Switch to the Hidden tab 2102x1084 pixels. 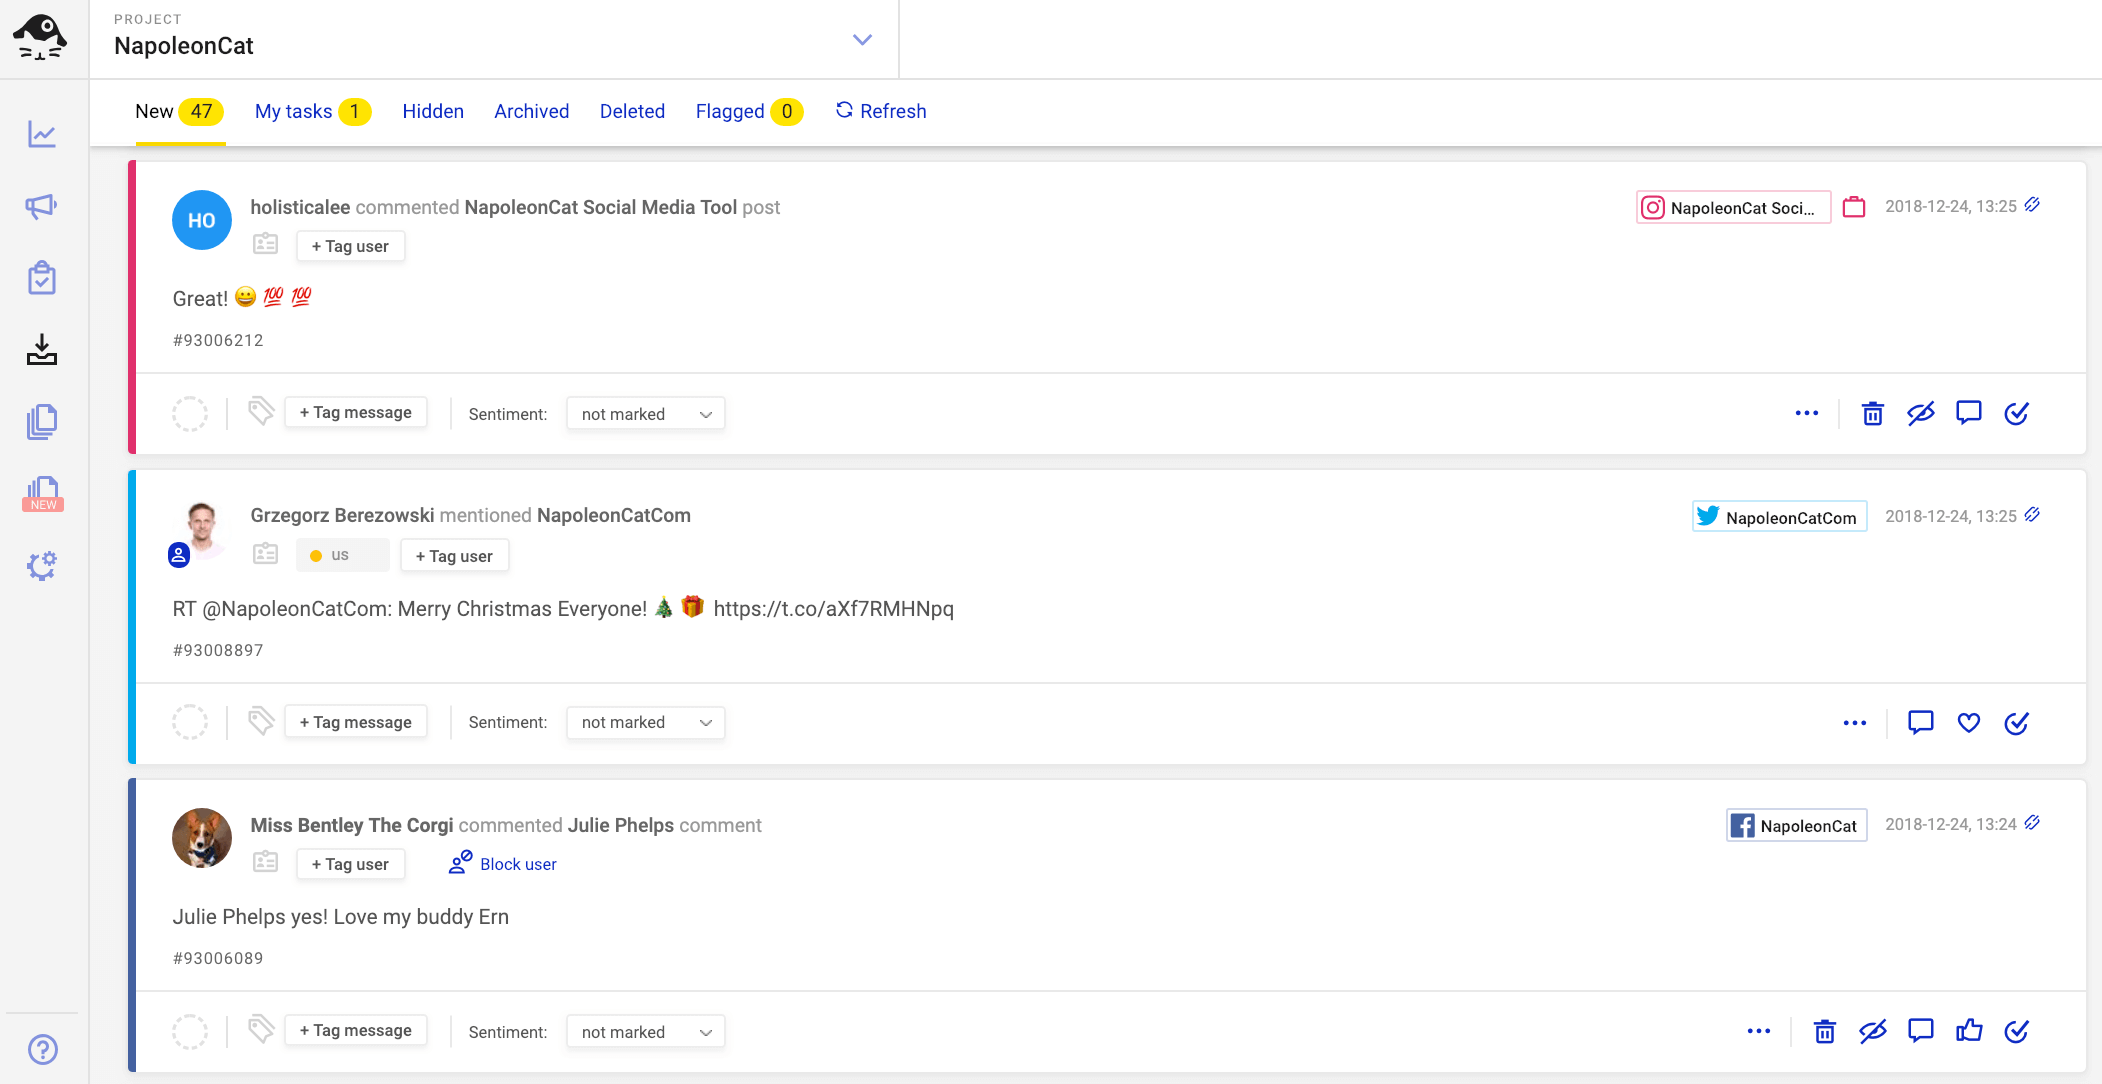coord(433,111)
